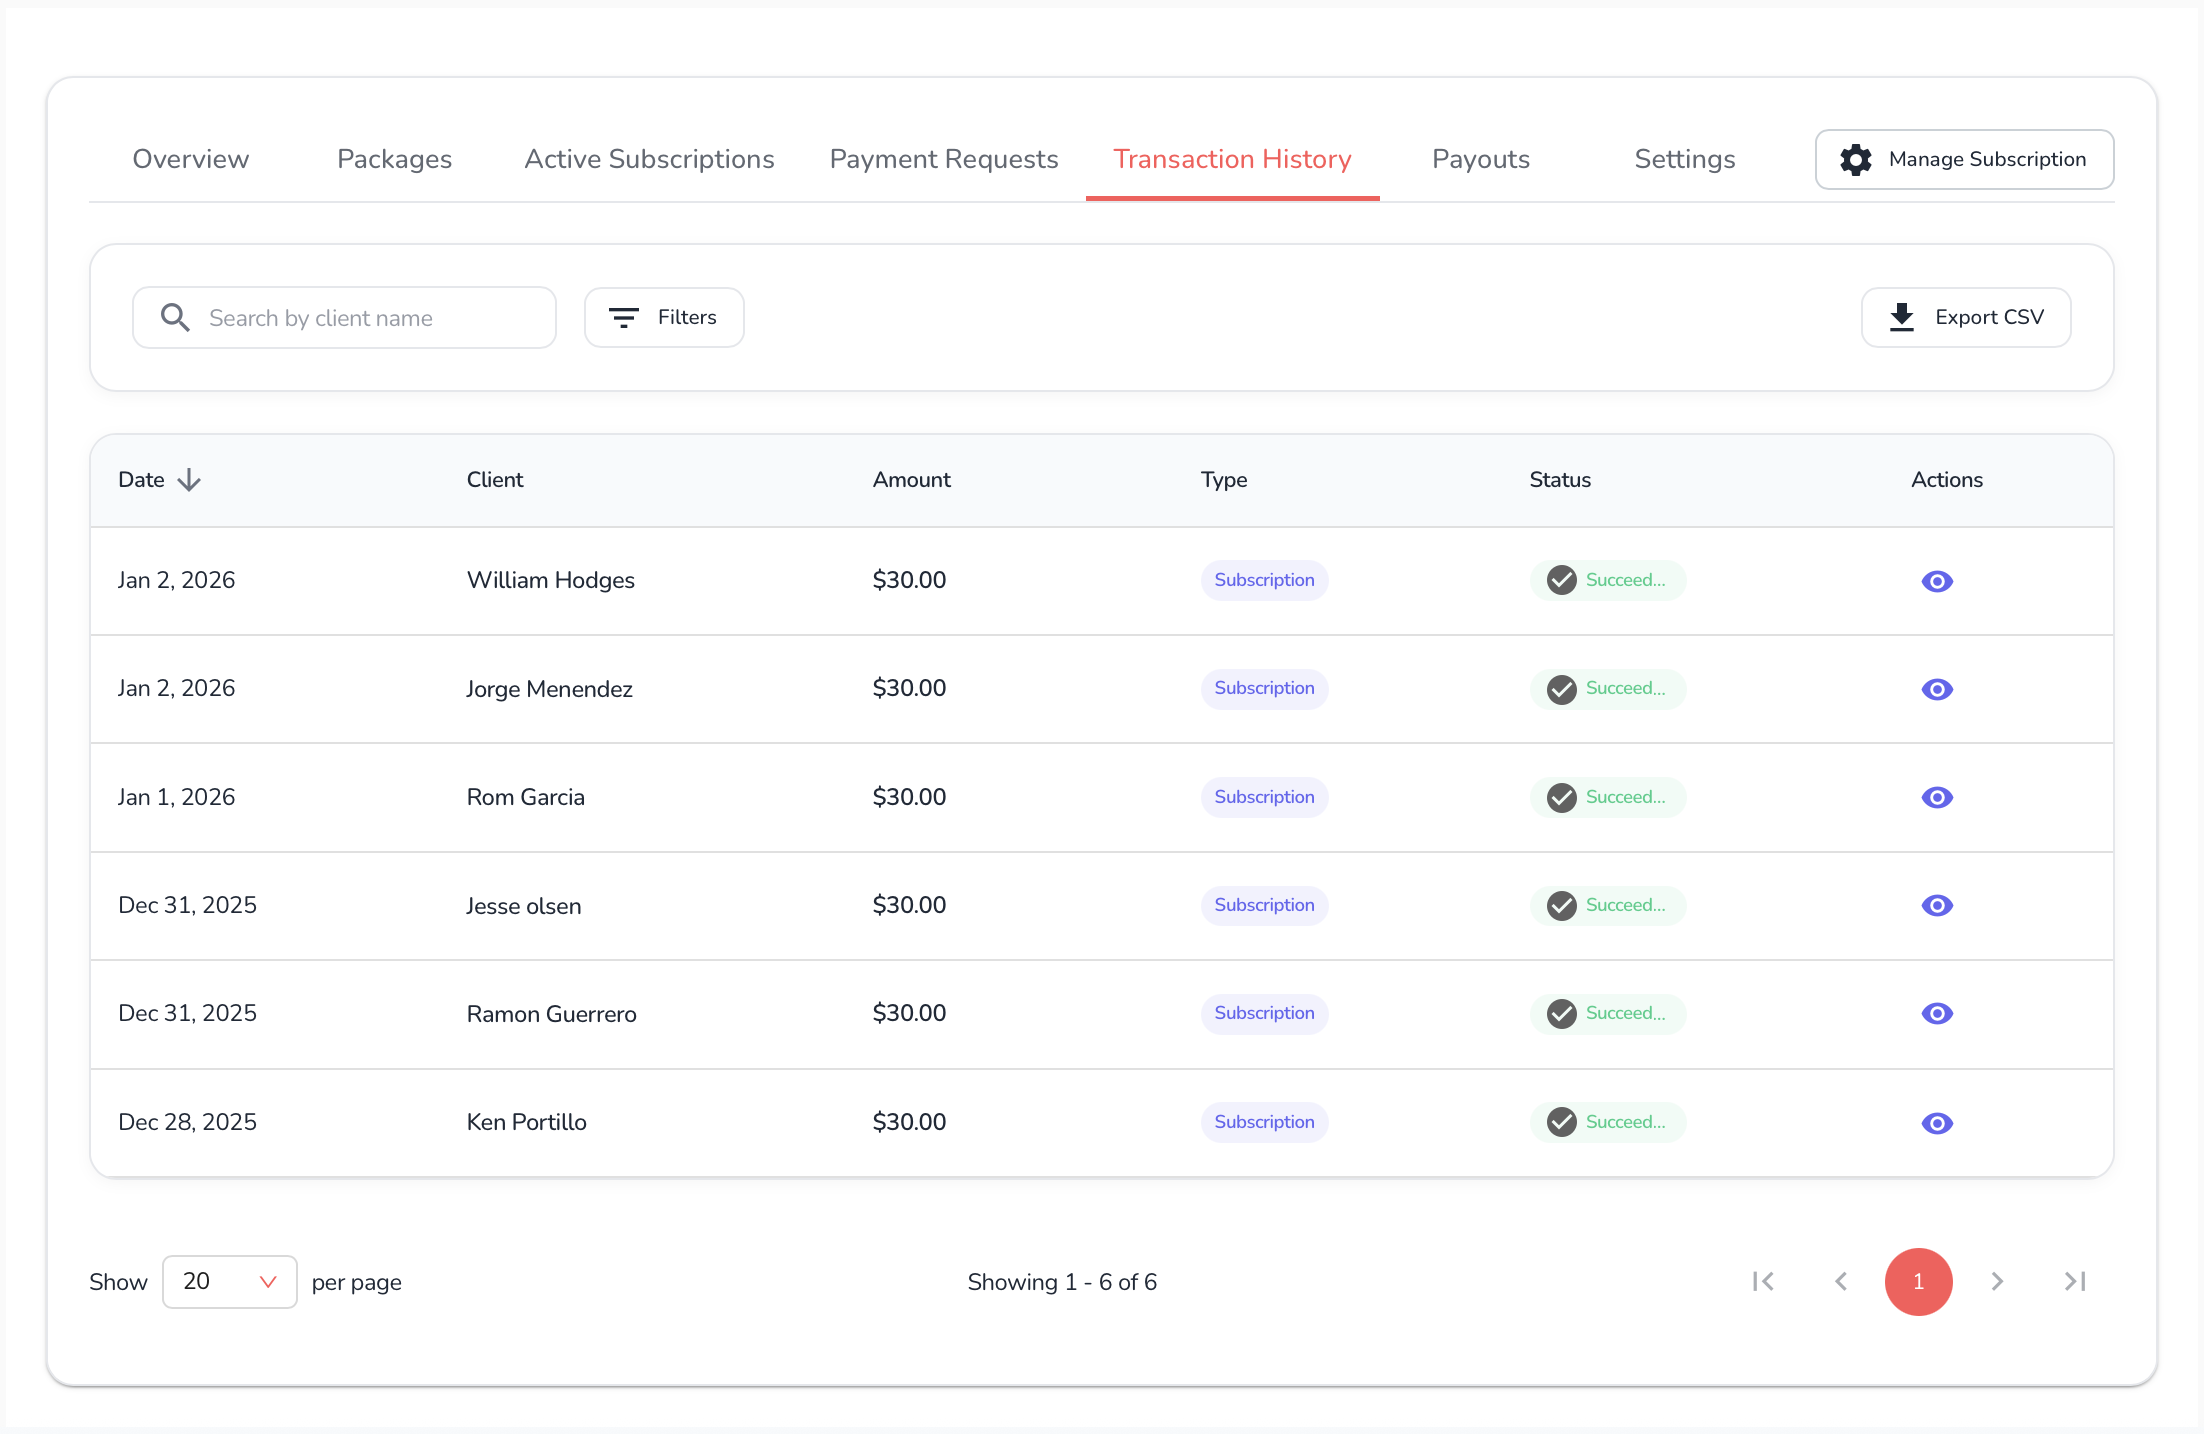Click the last-page pagination icon

tap(2074, 1281)
